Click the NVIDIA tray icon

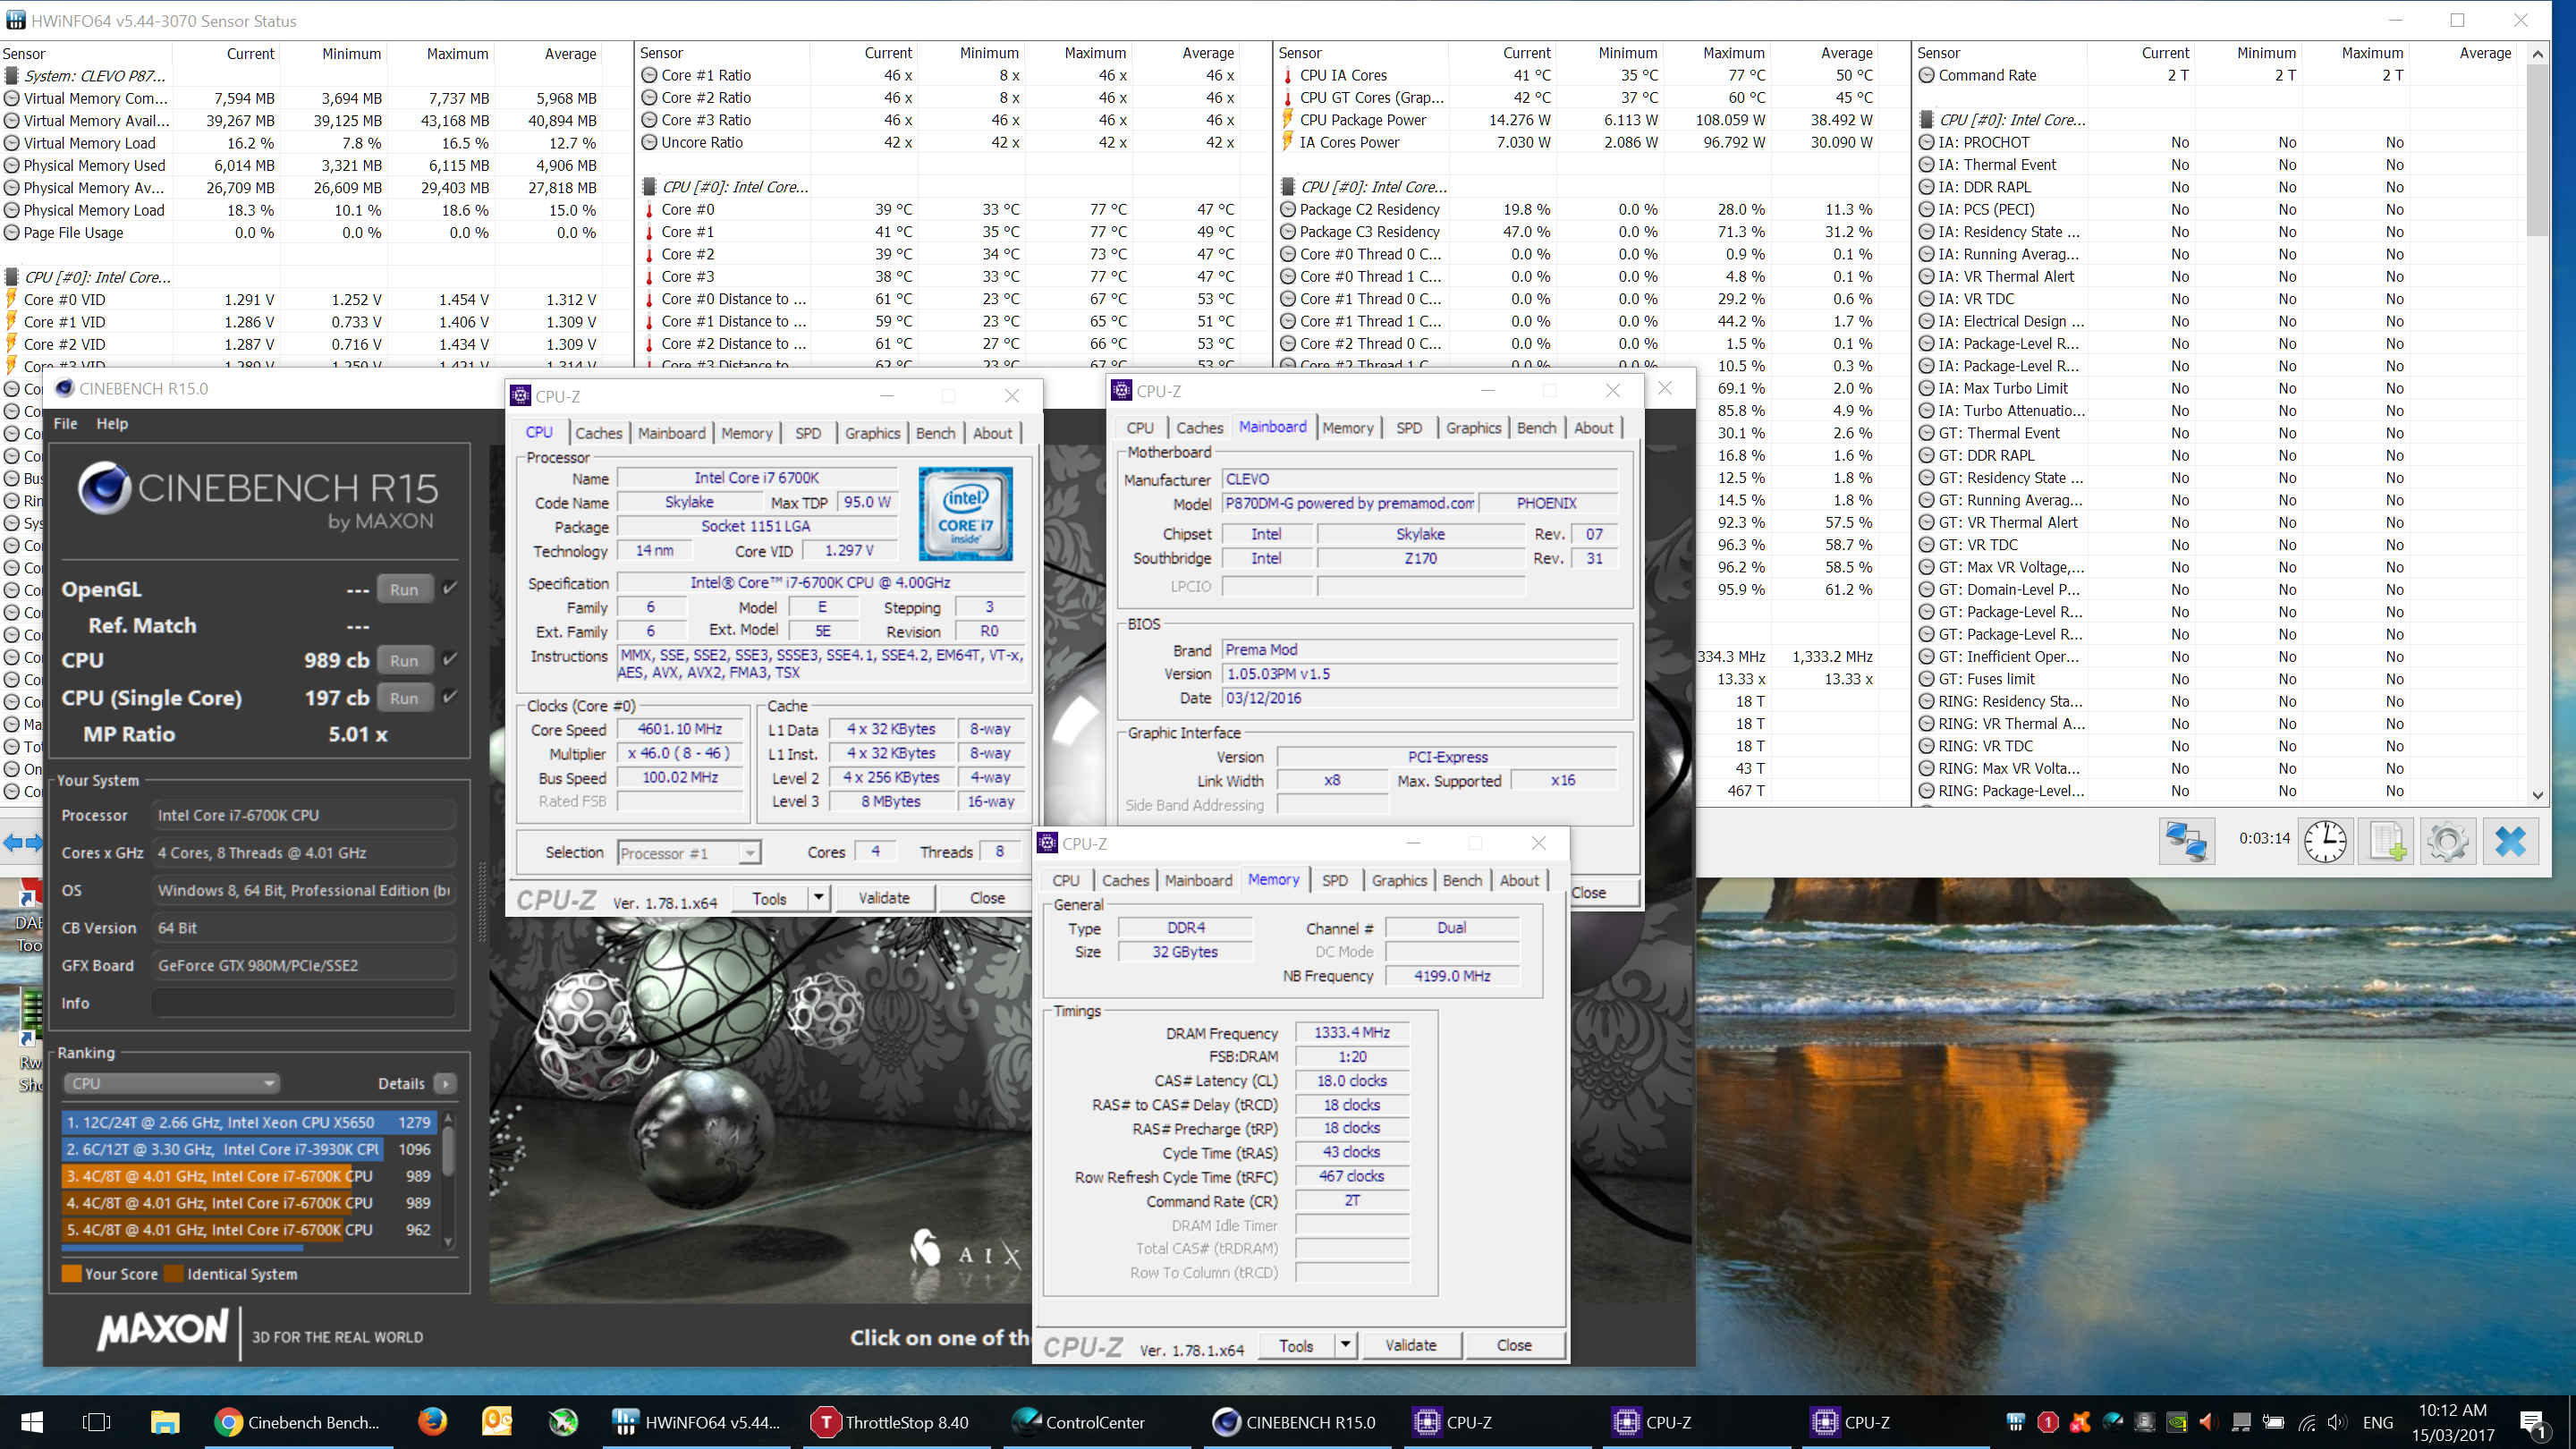click(x=2177, y=1422)
